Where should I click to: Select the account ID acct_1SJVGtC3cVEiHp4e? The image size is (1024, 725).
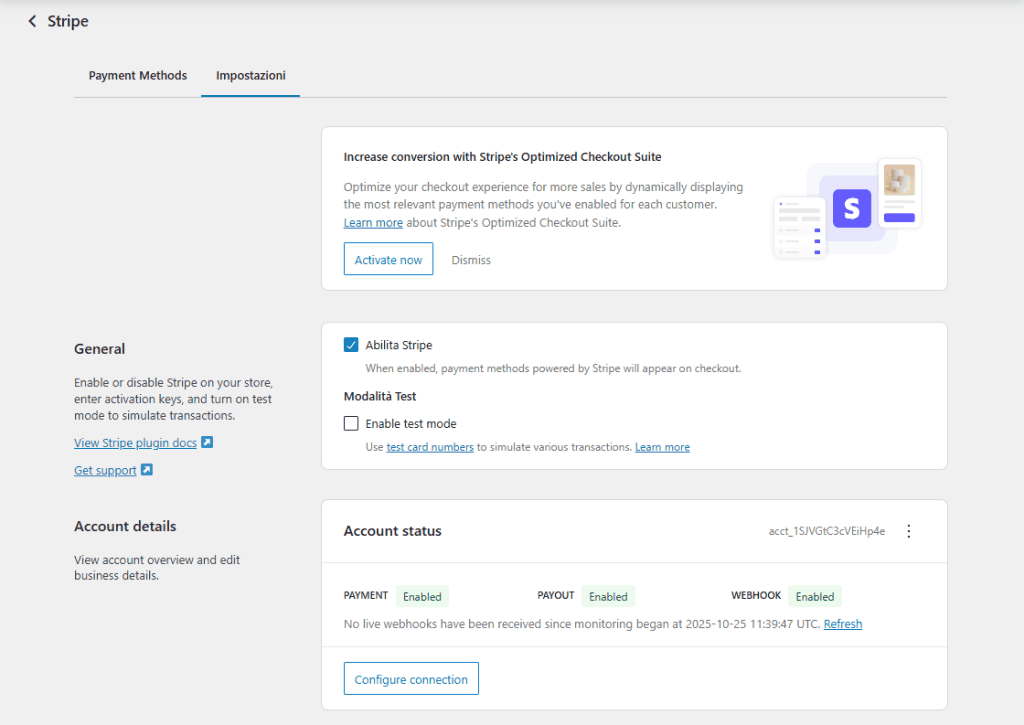coord(829,531)
